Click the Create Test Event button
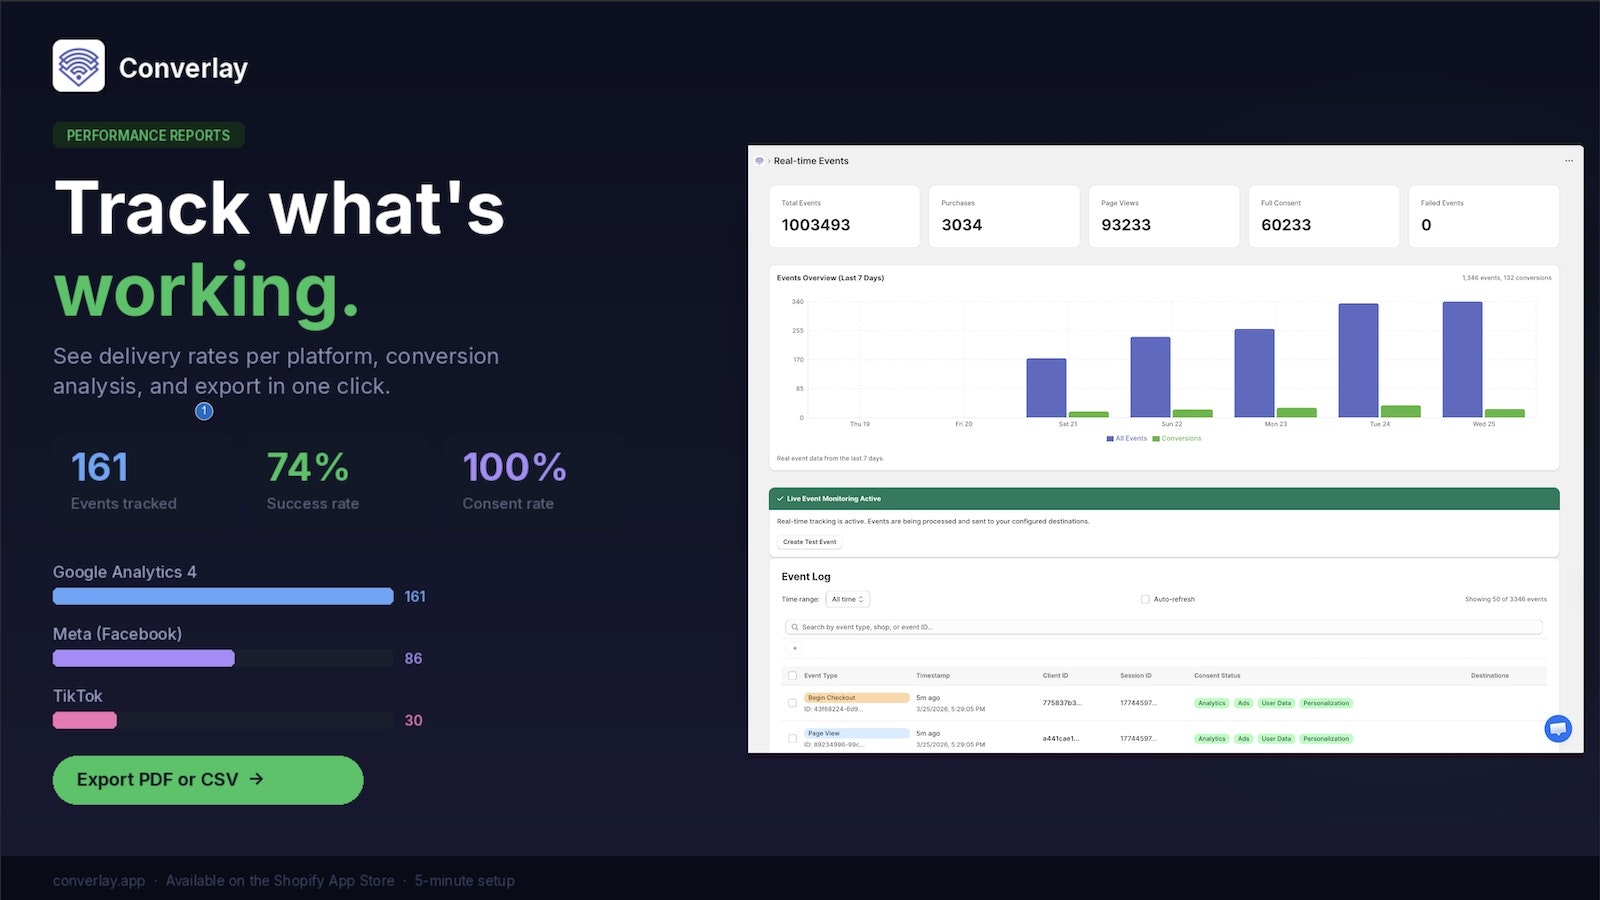The width and height of the screenshot is (1600, 900). [810, 542]
